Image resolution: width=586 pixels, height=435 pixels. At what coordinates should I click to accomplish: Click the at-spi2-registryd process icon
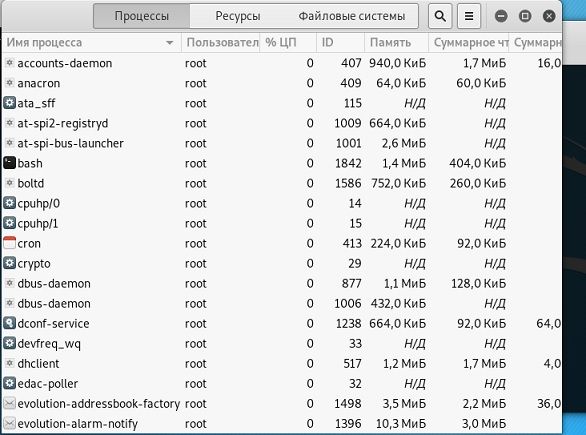coord(10,123)
